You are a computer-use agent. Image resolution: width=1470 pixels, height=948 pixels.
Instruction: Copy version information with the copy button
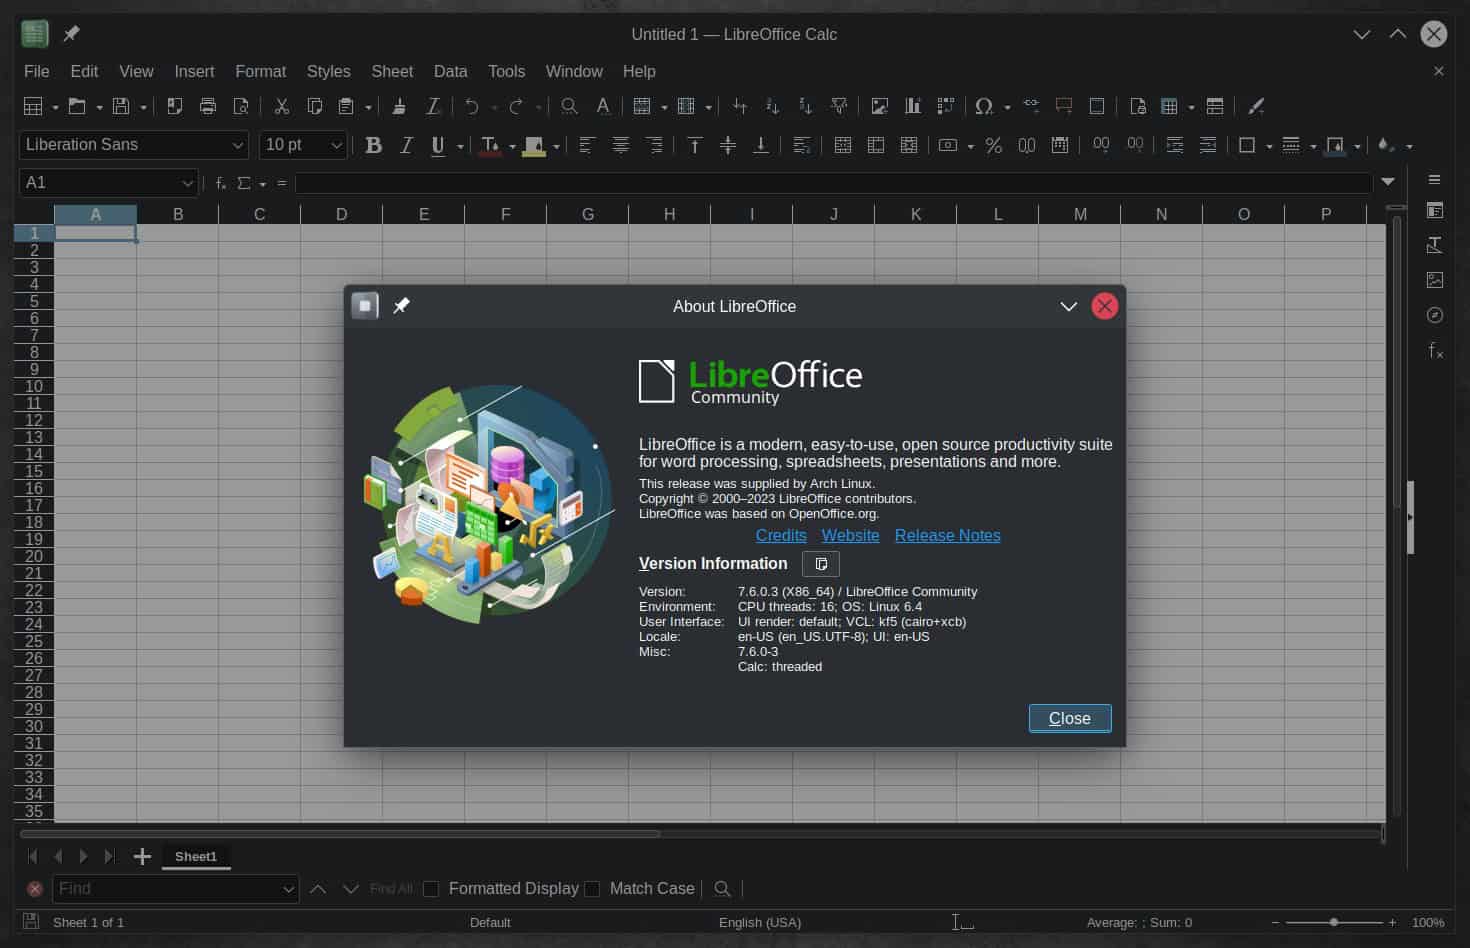(821, 564)
